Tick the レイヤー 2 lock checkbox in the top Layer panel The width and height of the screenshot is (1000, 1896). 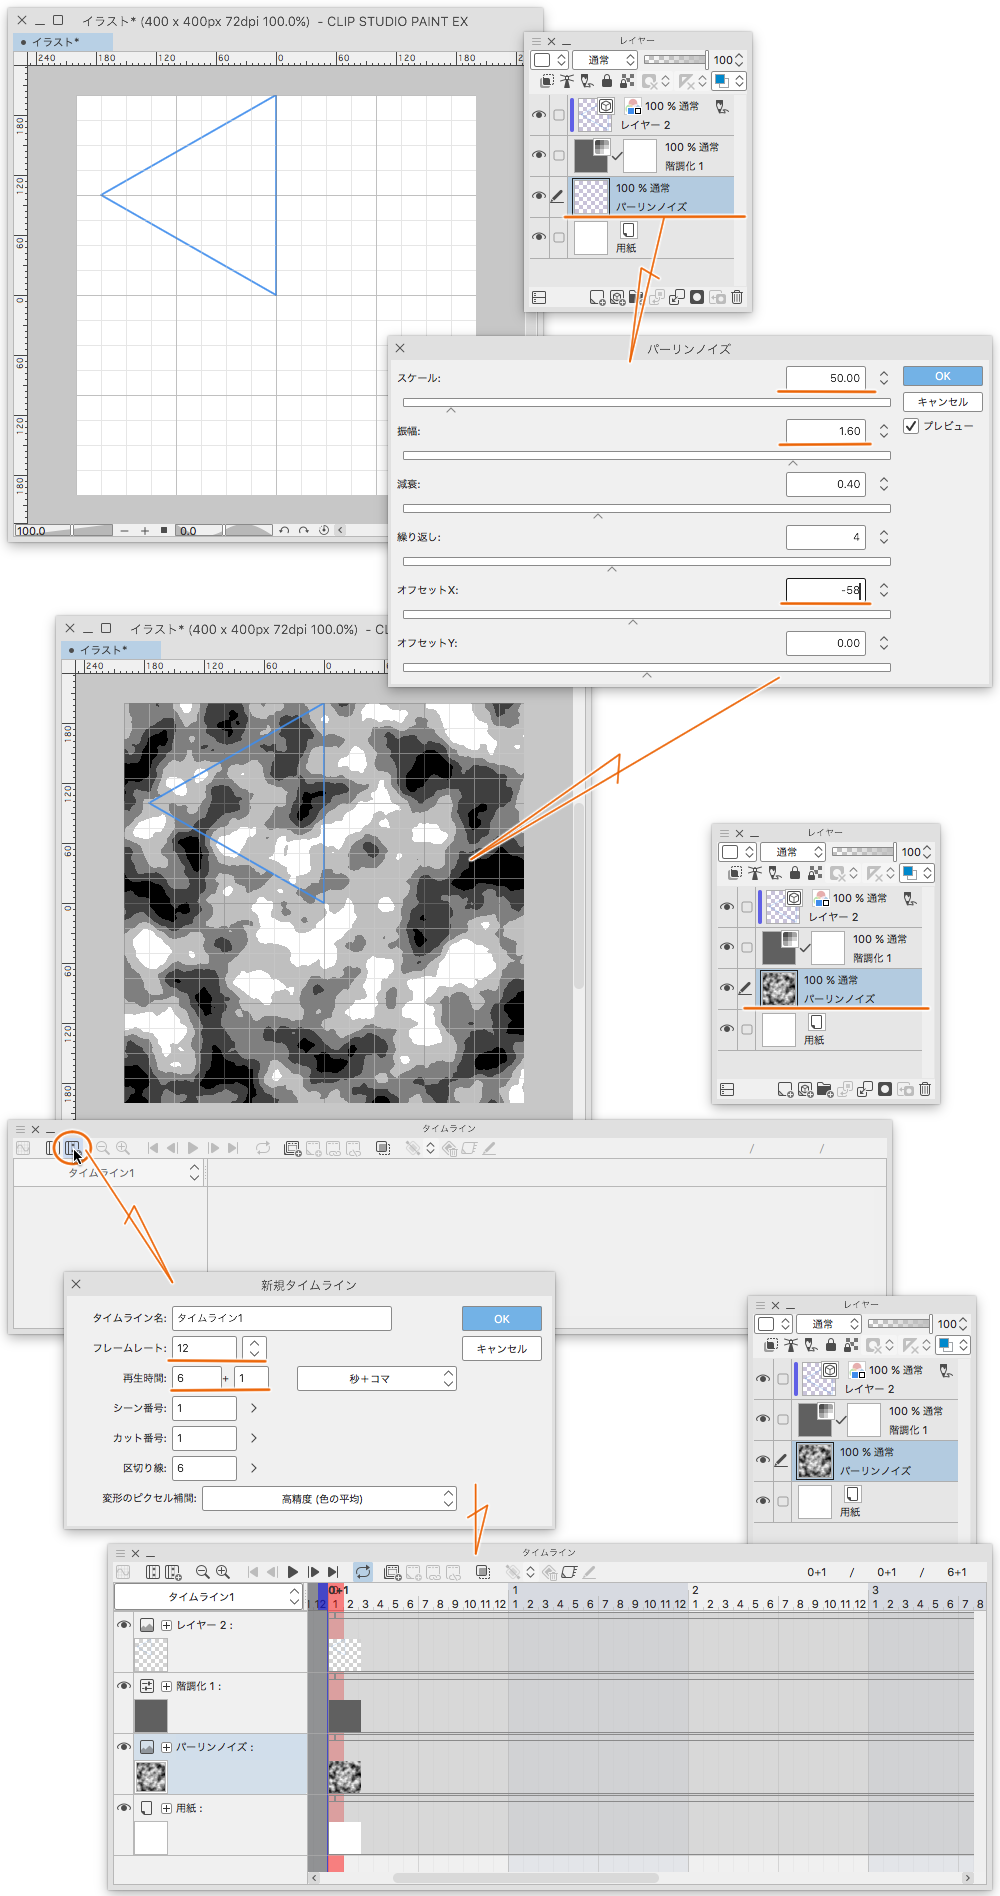559,115
